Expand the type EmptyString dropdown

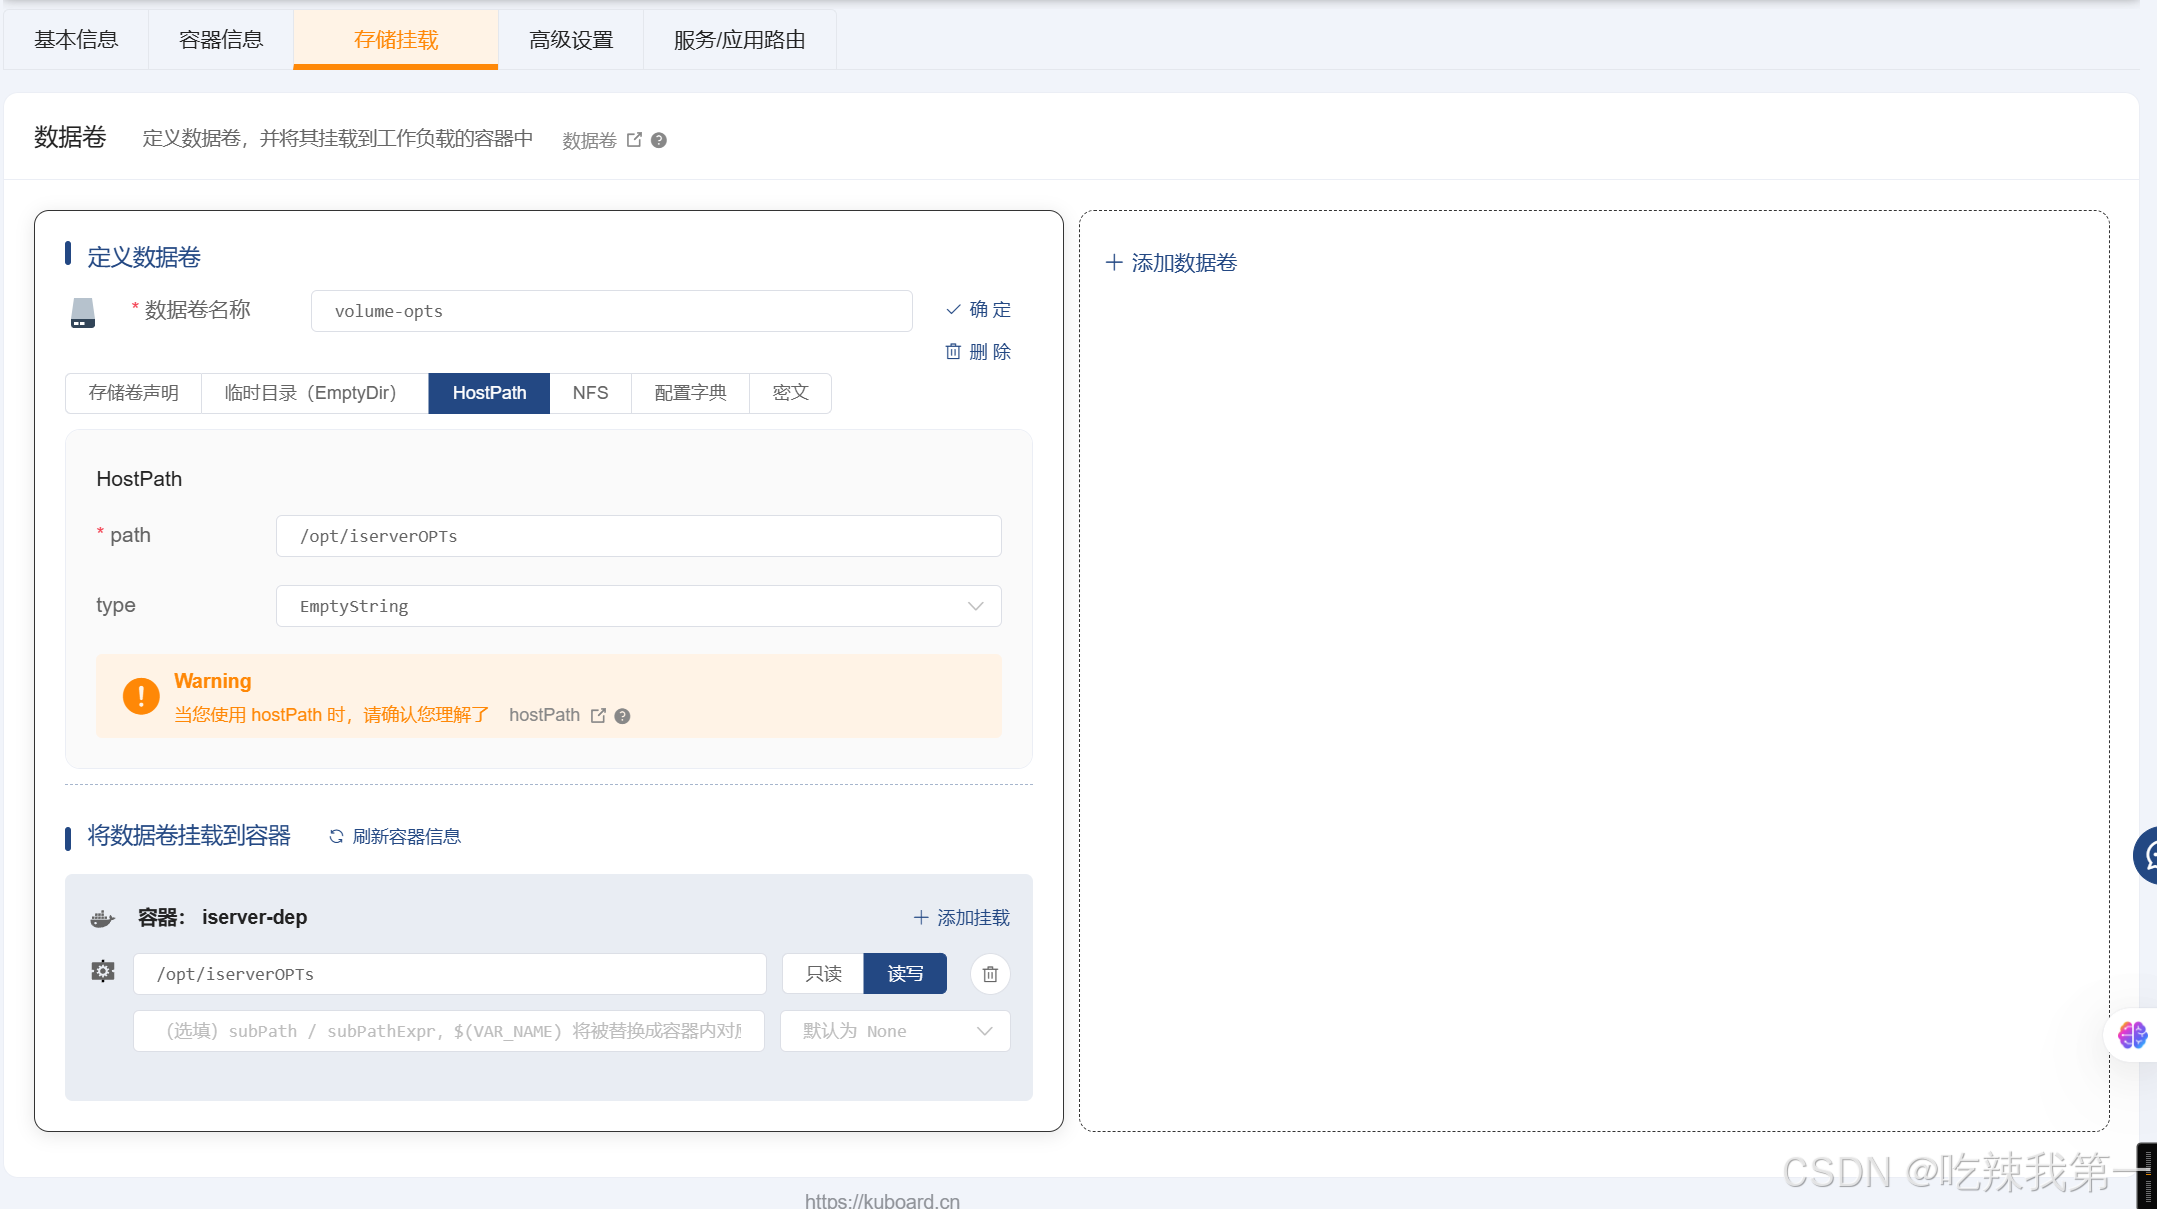(638, 606)
